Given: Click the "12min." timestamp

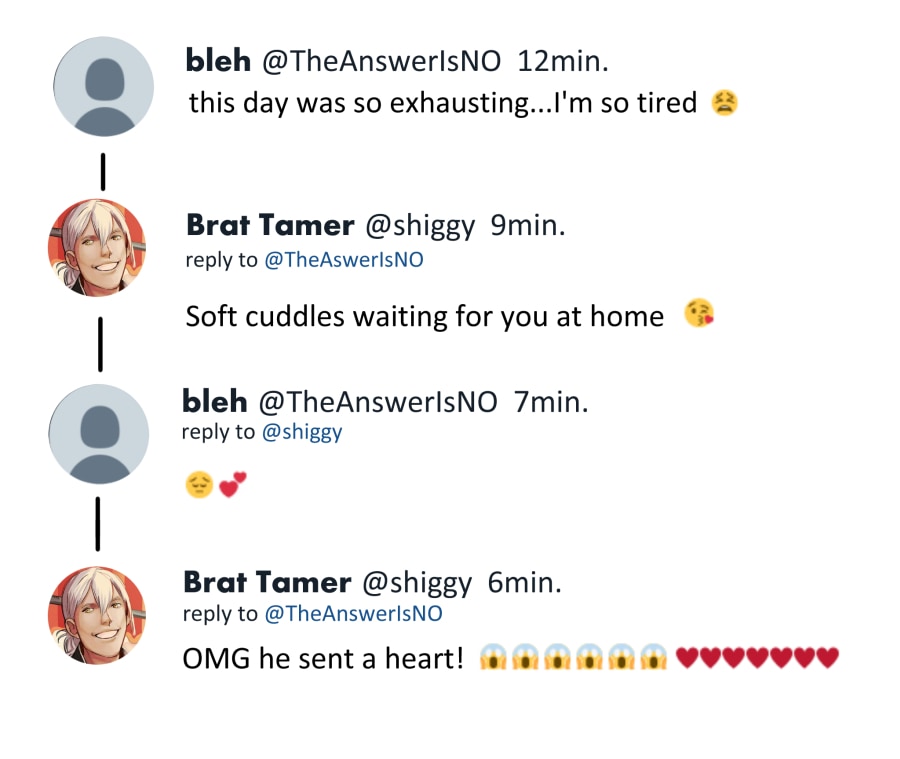Looking at the screenshot, I should click(563, 62).
